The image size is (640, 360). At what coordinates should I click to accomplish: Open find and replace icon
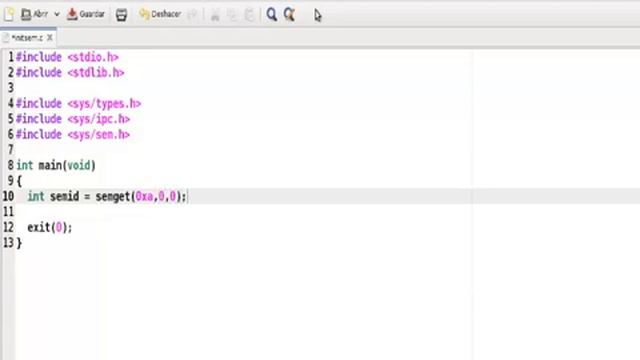[x=289, y=15]
